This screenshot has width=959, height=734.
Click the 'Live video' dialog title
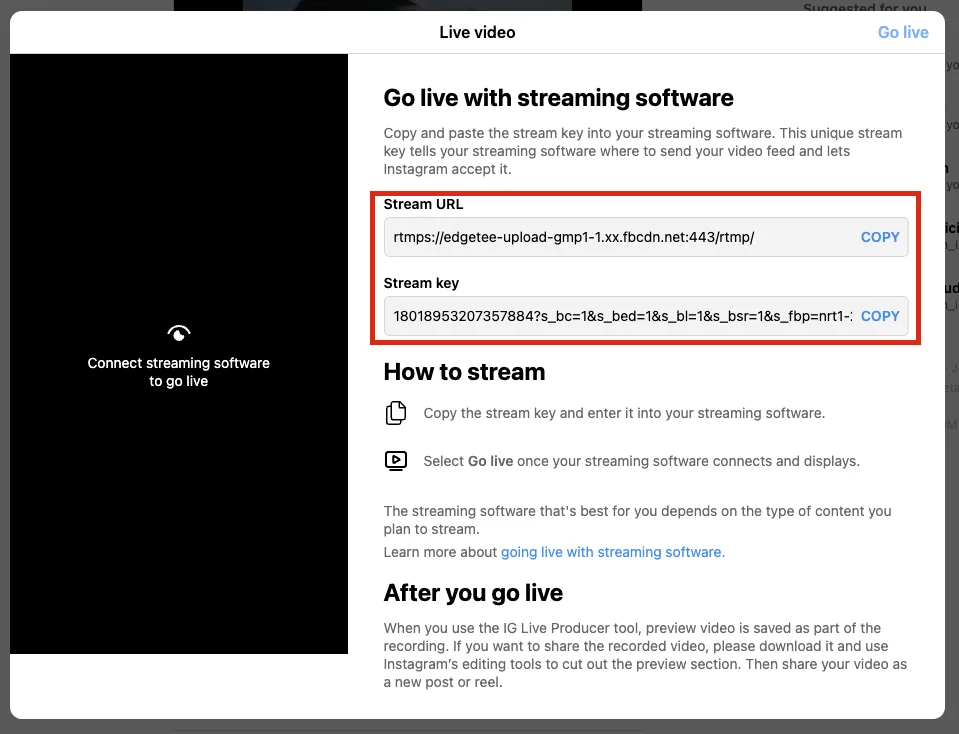(x=477, y=32)
